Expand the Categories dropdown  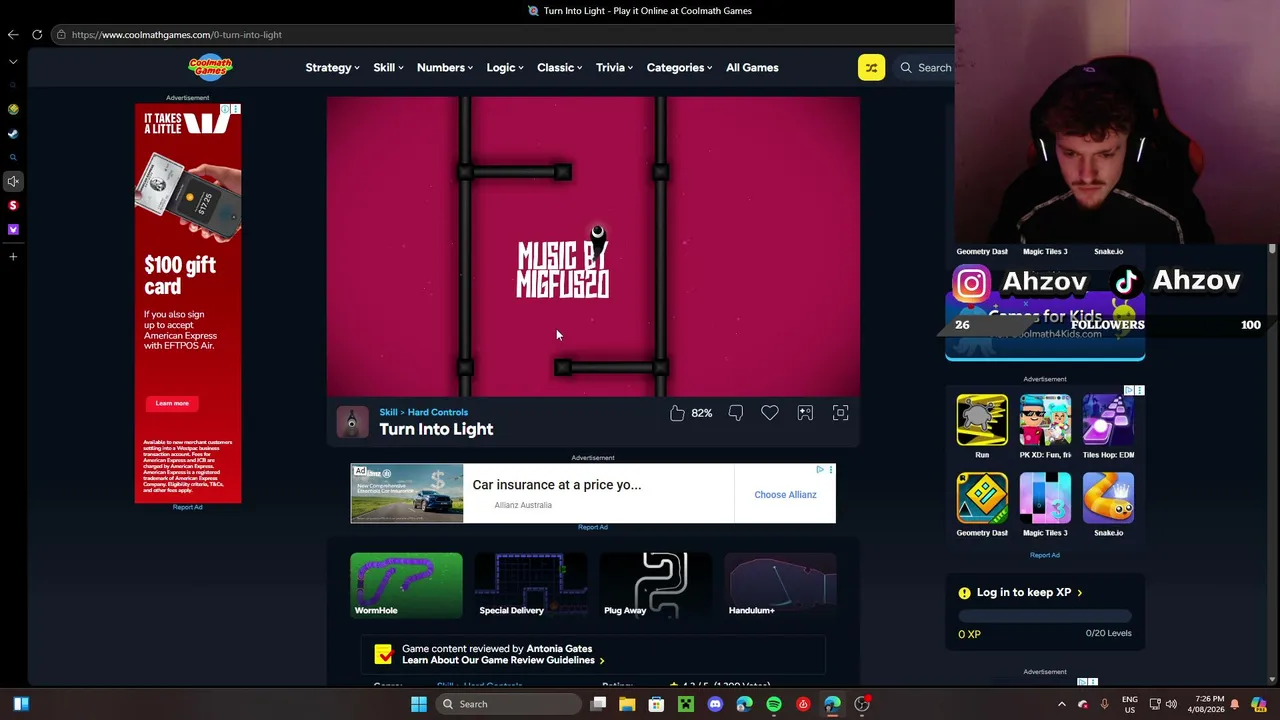point(680,68)
